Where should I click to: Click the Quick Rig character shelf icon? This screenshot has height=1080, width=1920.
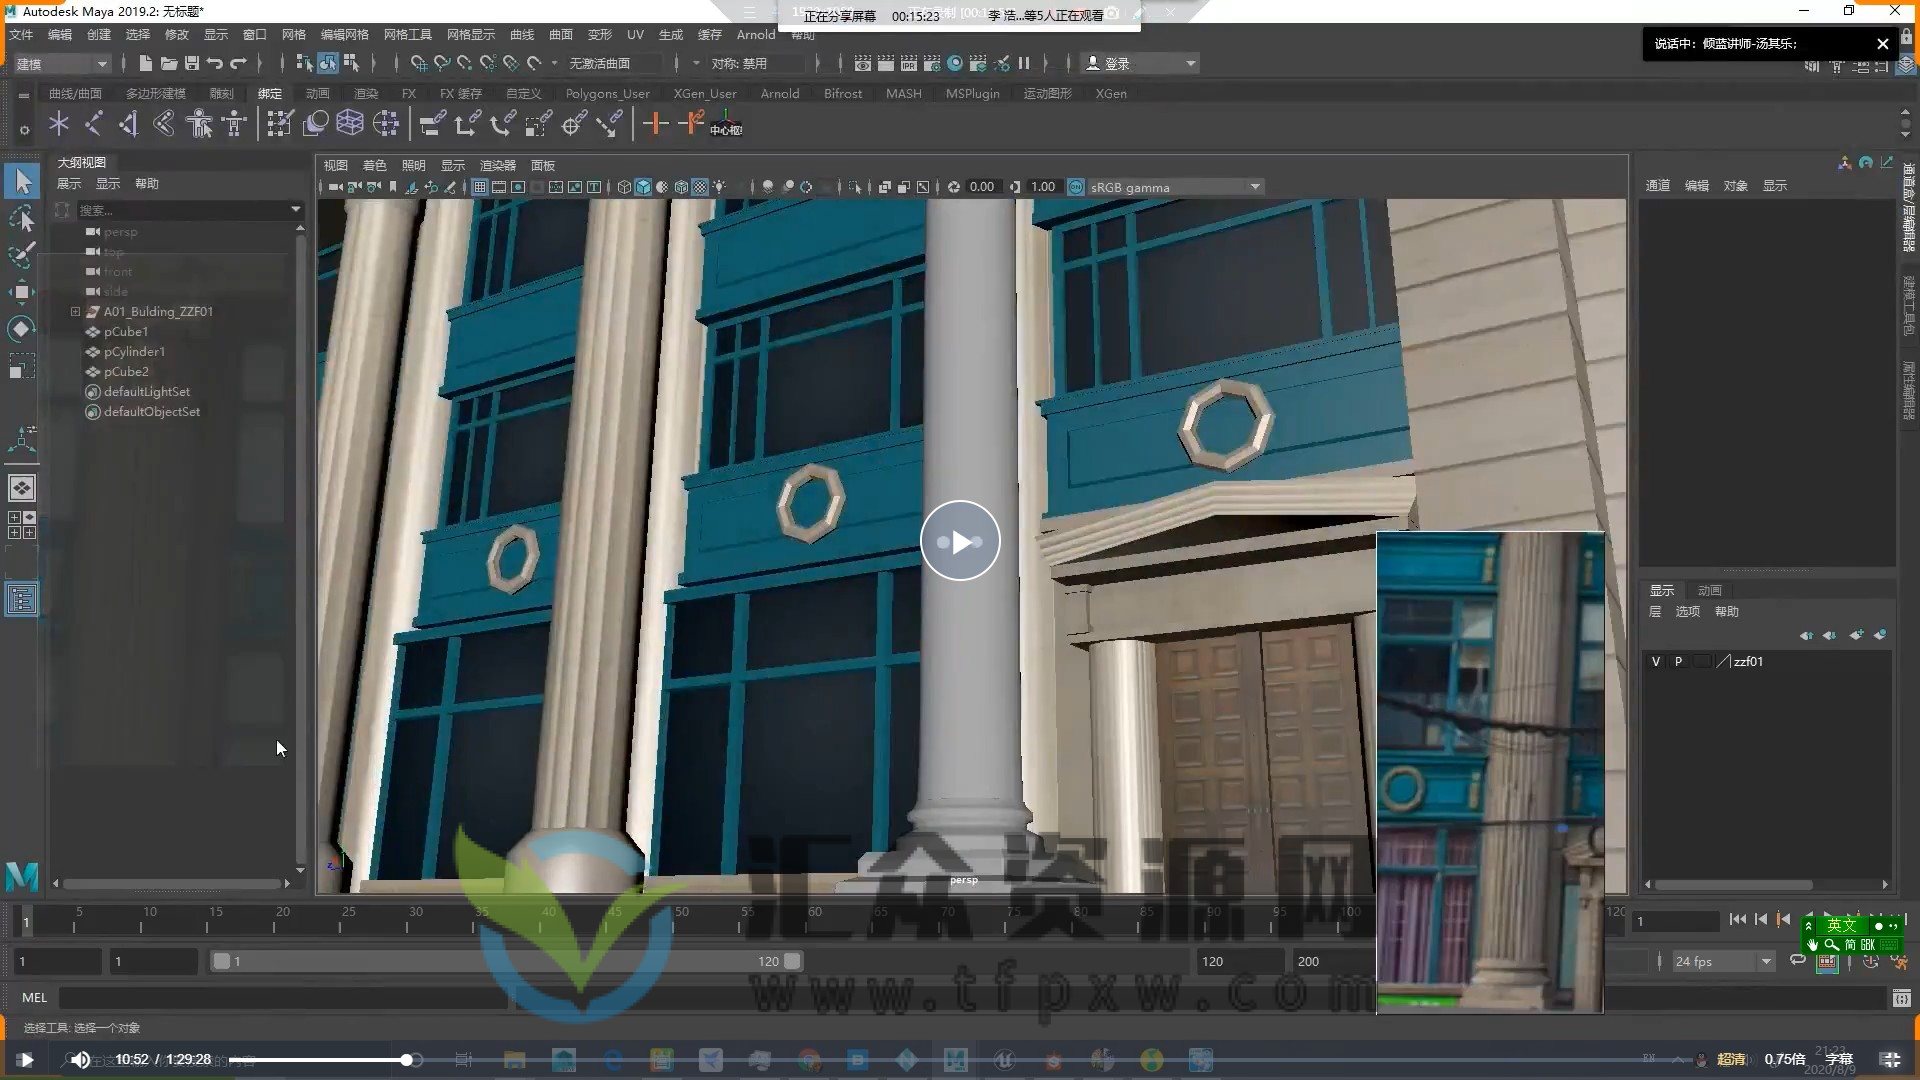pyautogui.click(x=199, y=123)
